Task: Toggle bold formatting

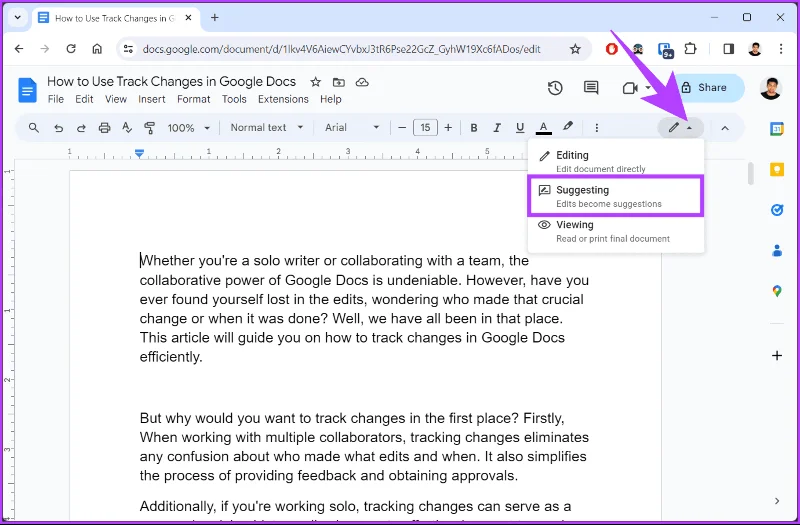Action: click(x=474, y=128)
